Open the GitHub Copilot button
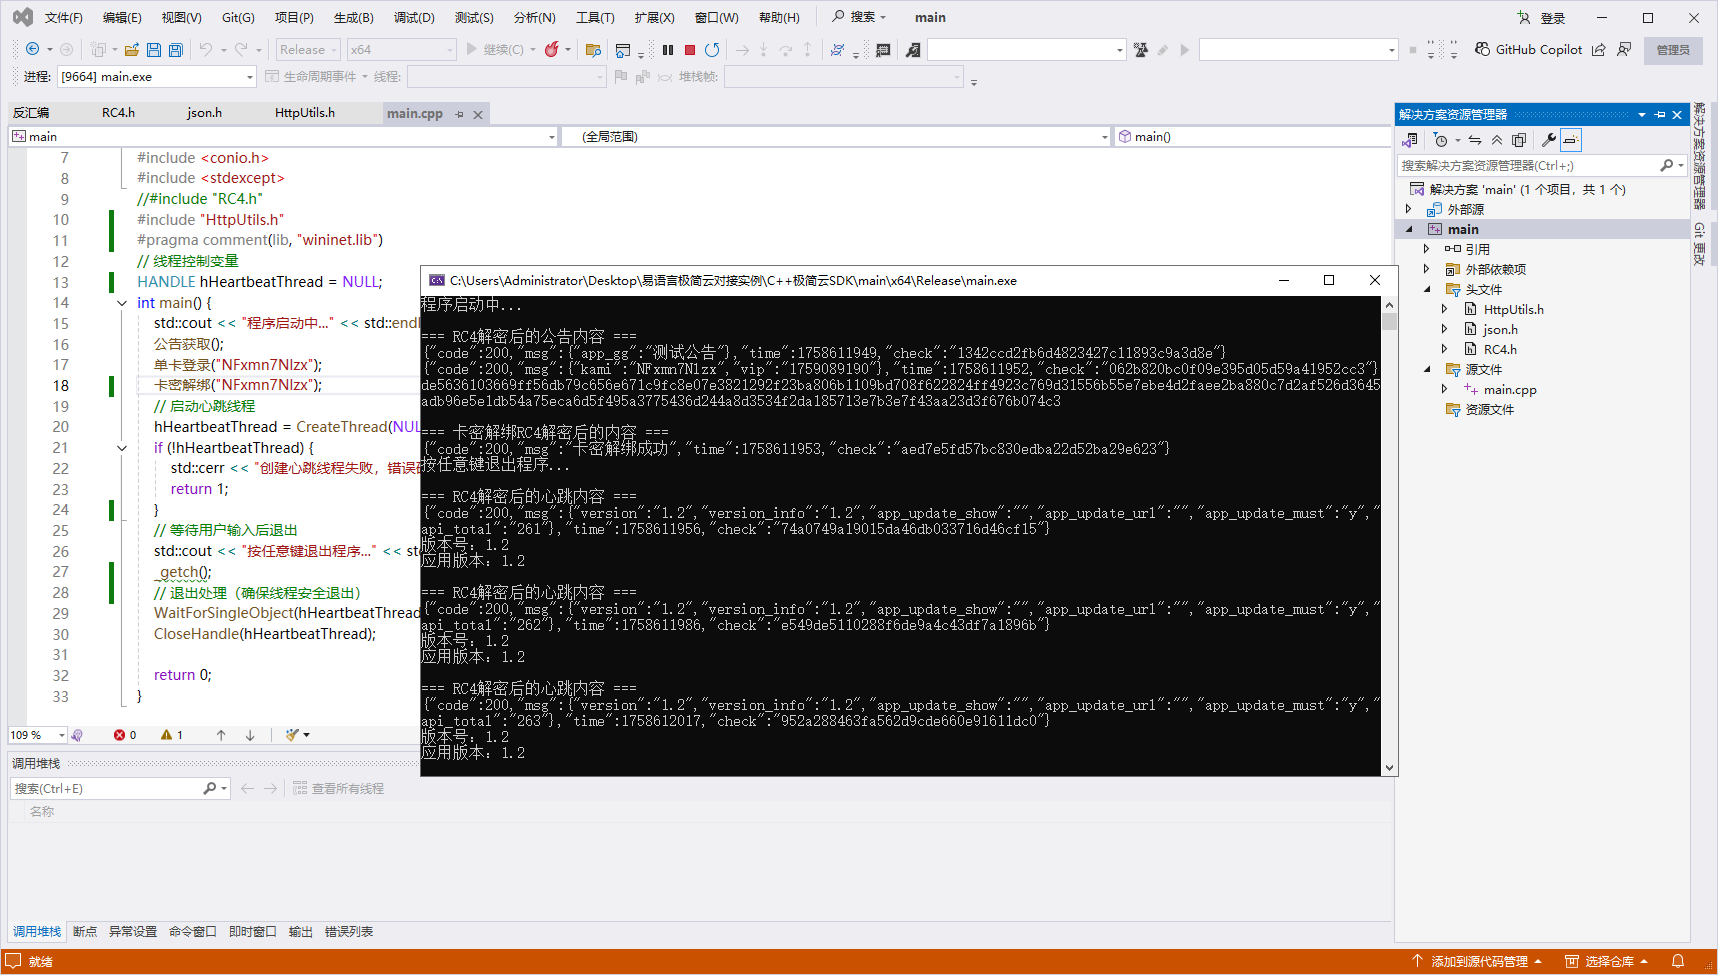The image size is (1718, 975). tap(1528, 50)
